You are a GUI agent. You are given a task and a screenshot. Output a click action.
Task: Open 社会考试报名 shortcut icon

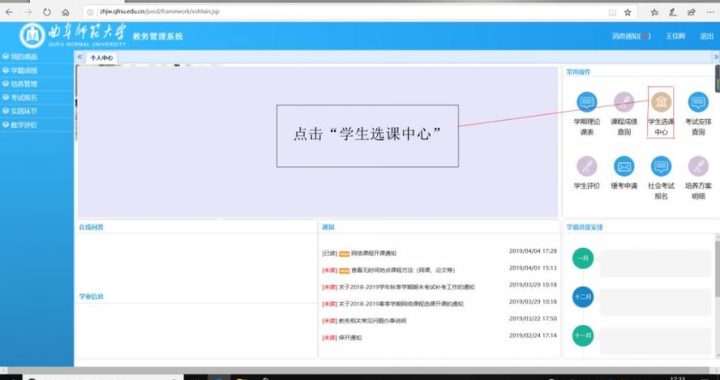point(661,166)
